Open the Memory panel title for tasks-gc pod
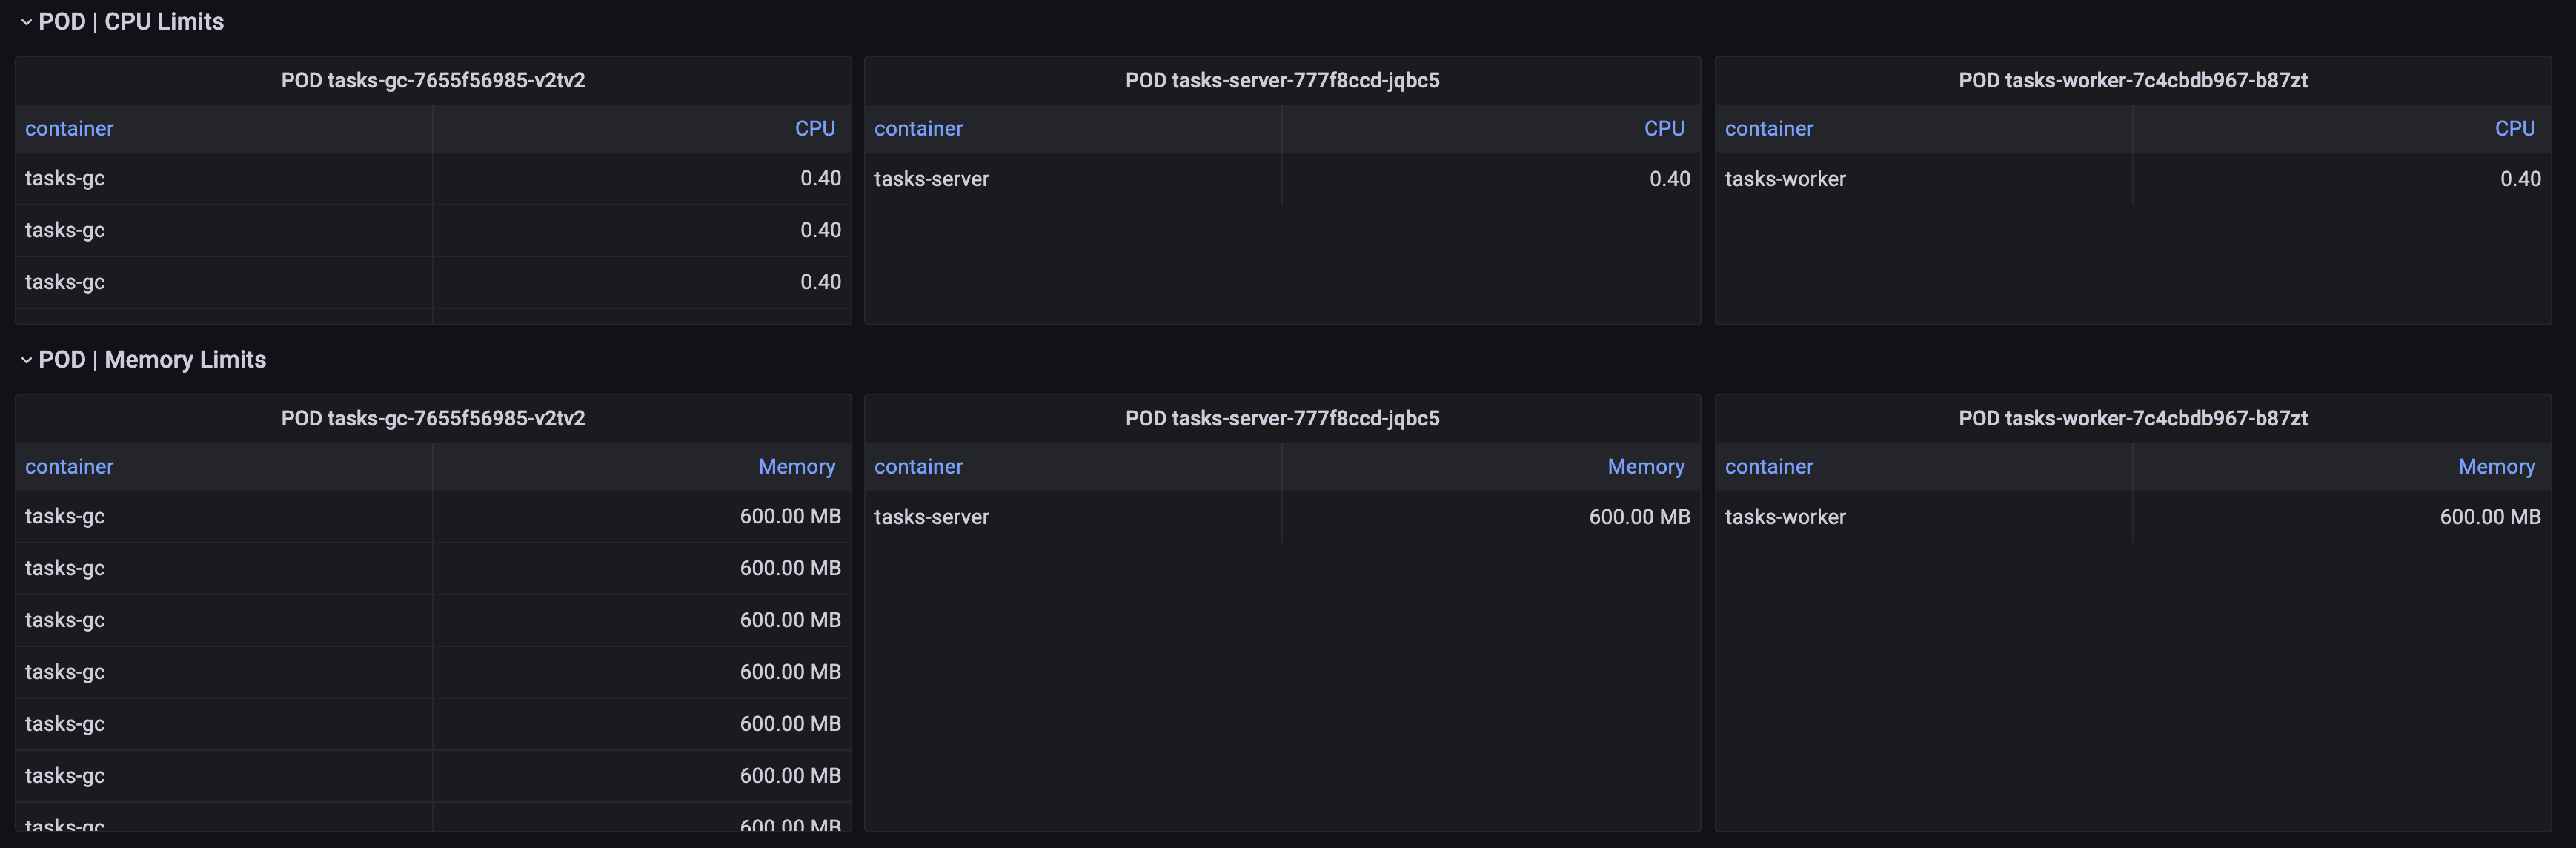 pyautogui.click(x=433, y=418)
